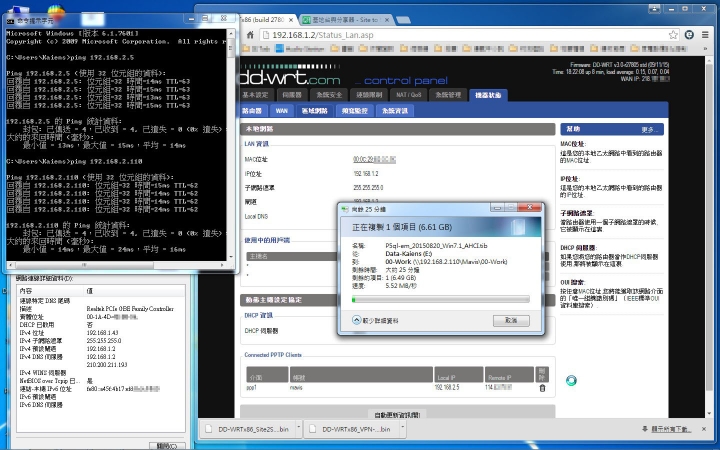
Task: Cancel the file copy with 取消 button
Action: pyautogui.click(x=510, y=320)
